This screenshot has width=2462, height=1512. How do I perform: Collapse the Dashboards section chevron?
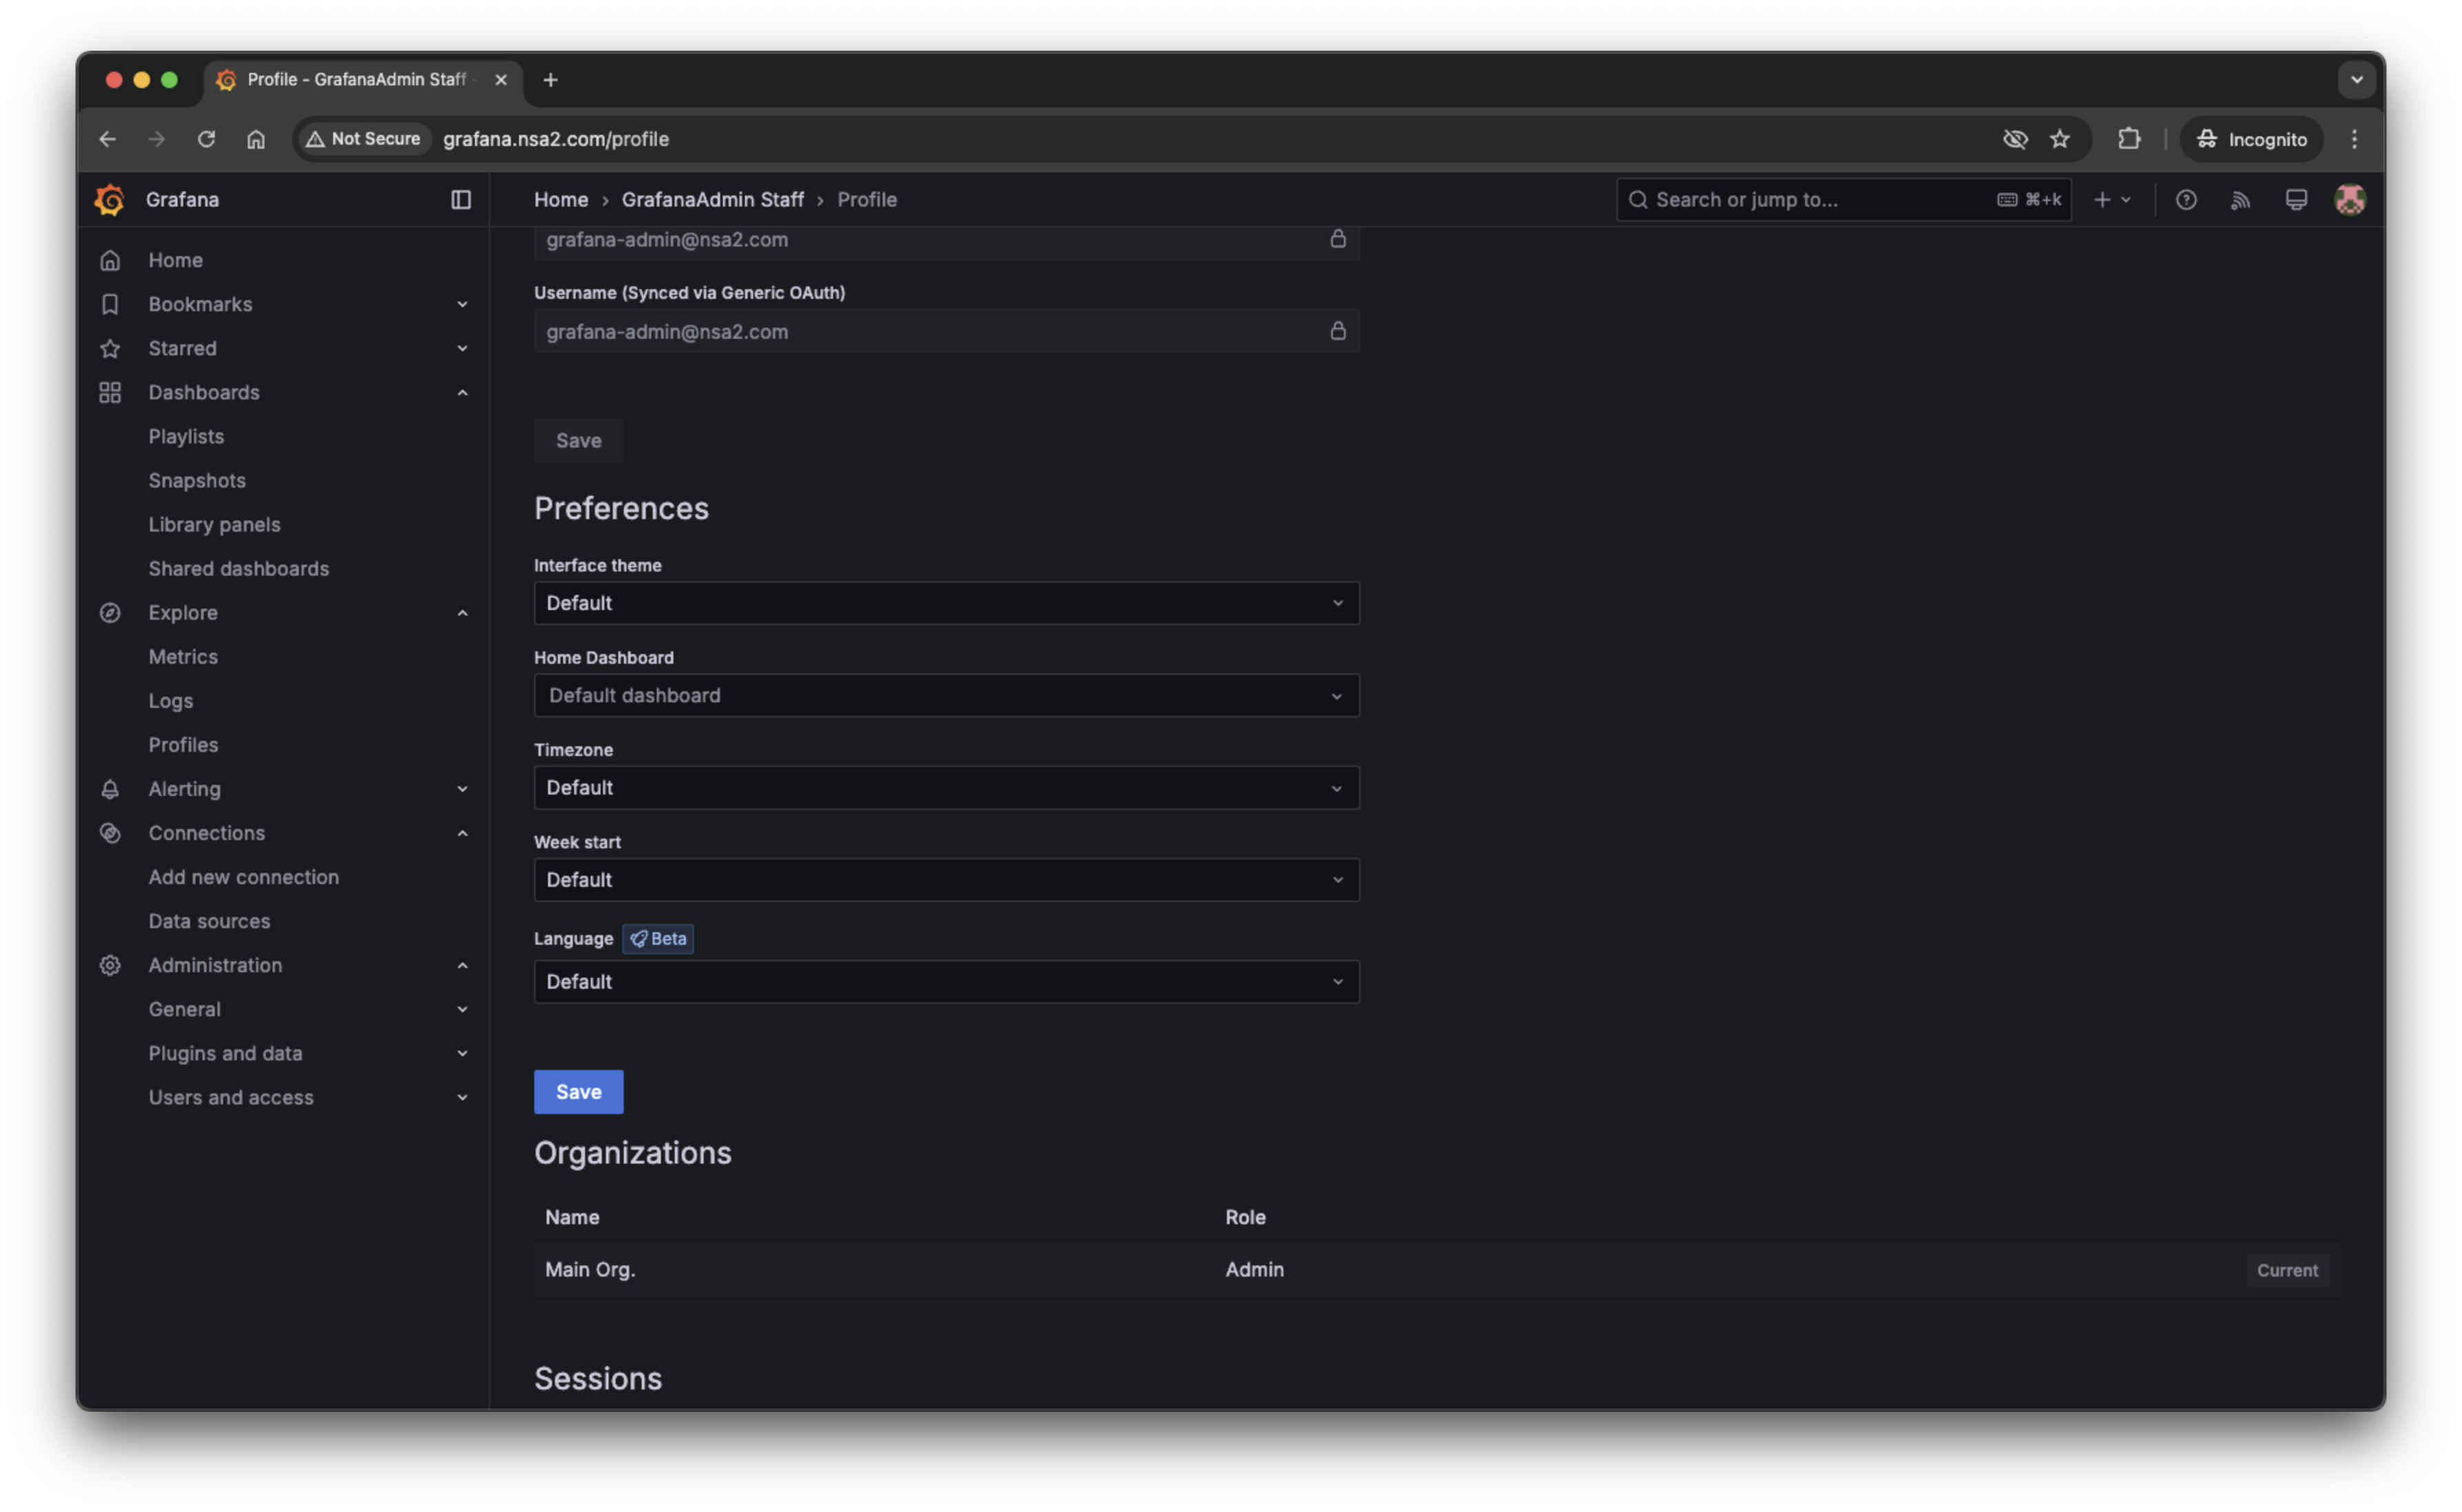[462, 392]
